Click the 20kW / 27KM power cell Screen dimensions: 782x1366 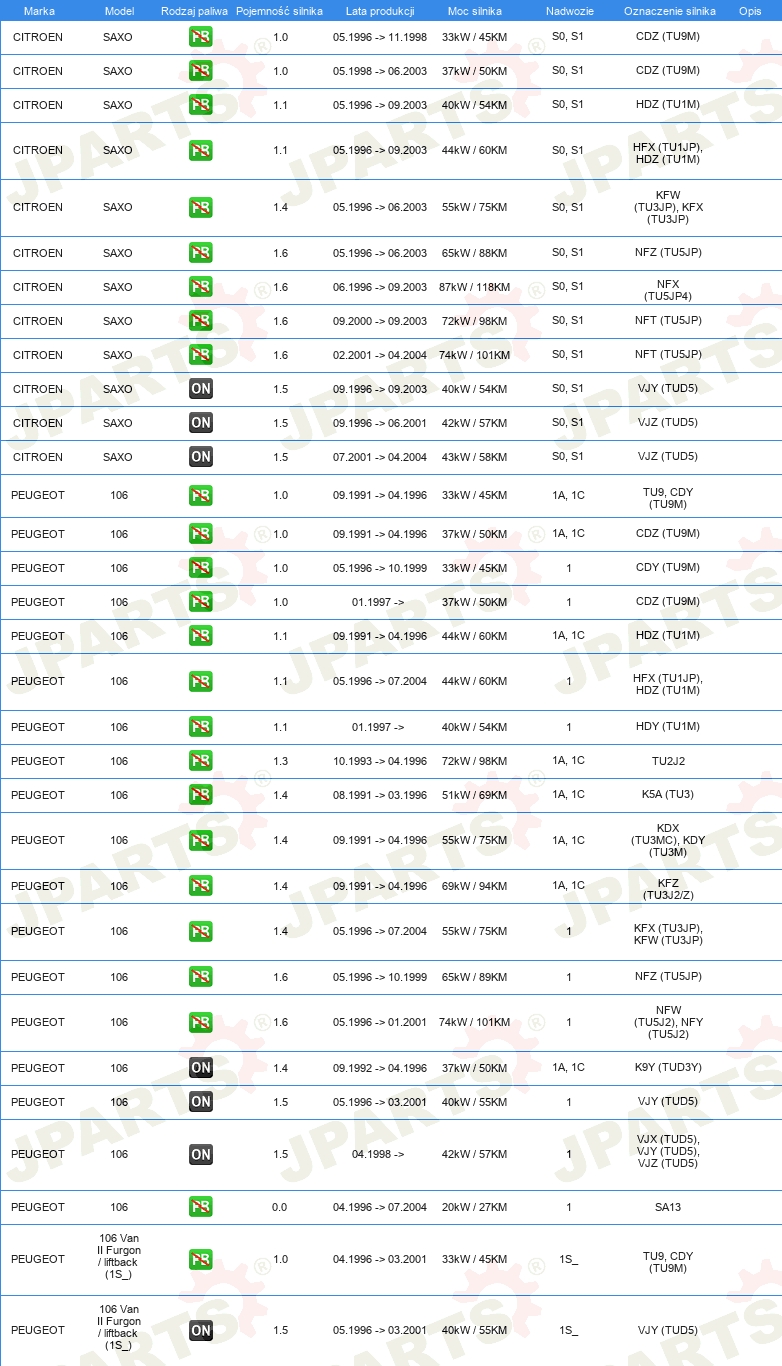(474, 1207)
